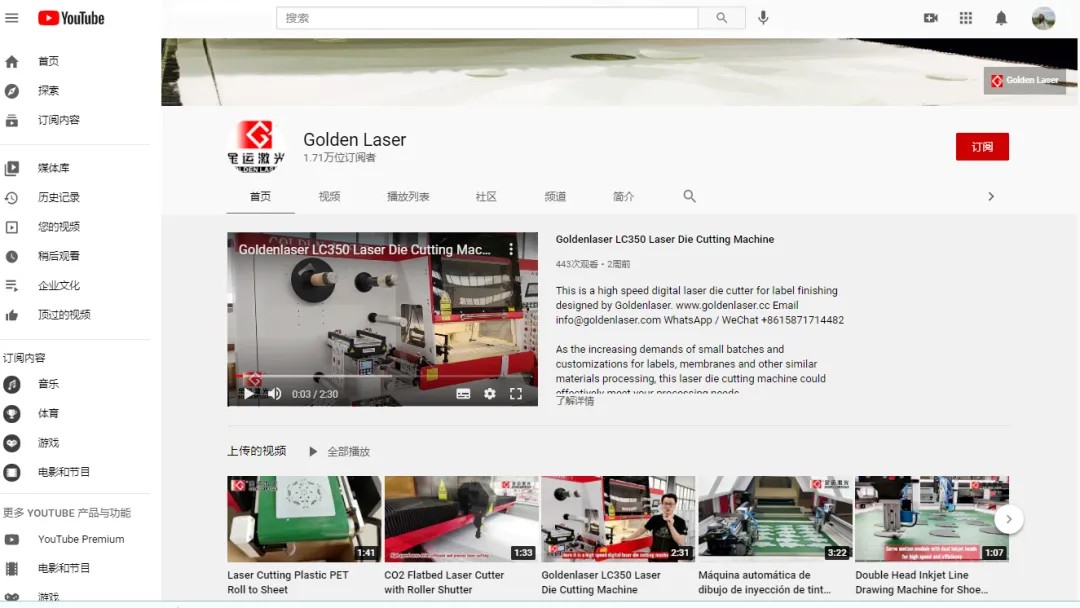
Task: Click the YouTube logo
Action: 71,18
